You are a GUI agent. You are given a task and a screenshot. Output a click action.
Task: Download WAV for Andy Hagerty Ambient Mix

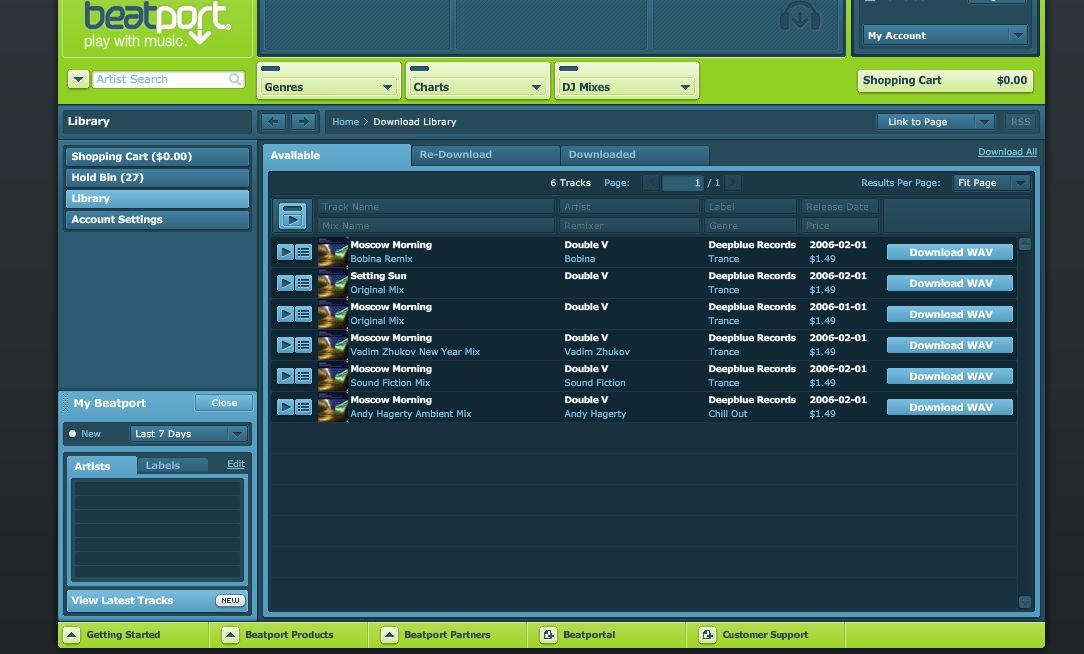(x=950, y=407)
